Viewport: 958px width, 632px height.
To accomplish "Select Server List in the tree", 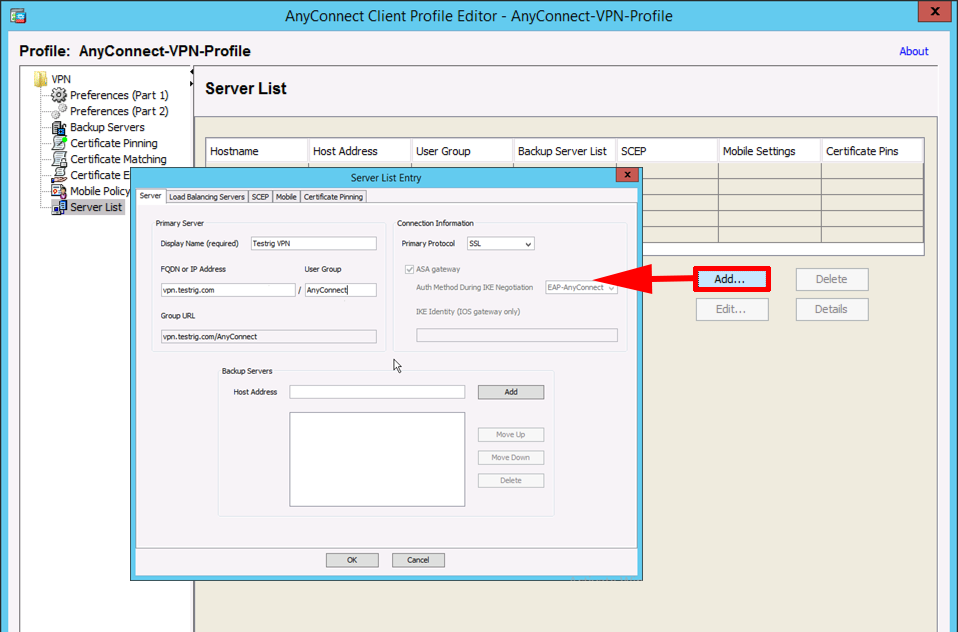I will (x=96, y=207).
